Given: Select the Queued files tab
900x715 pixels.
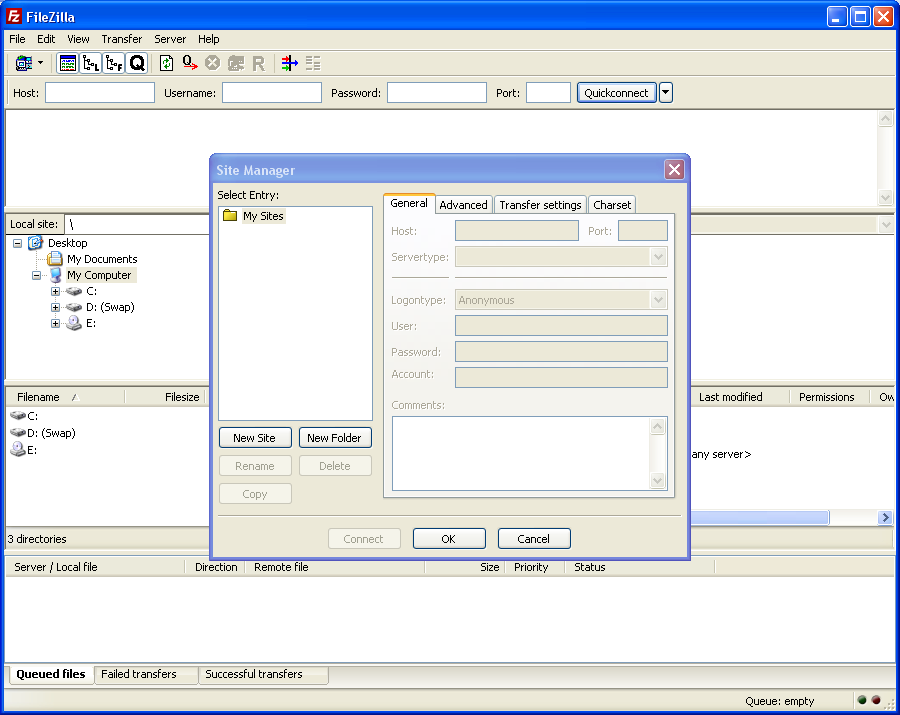Looking at the screenshot, I should (51, 674).
